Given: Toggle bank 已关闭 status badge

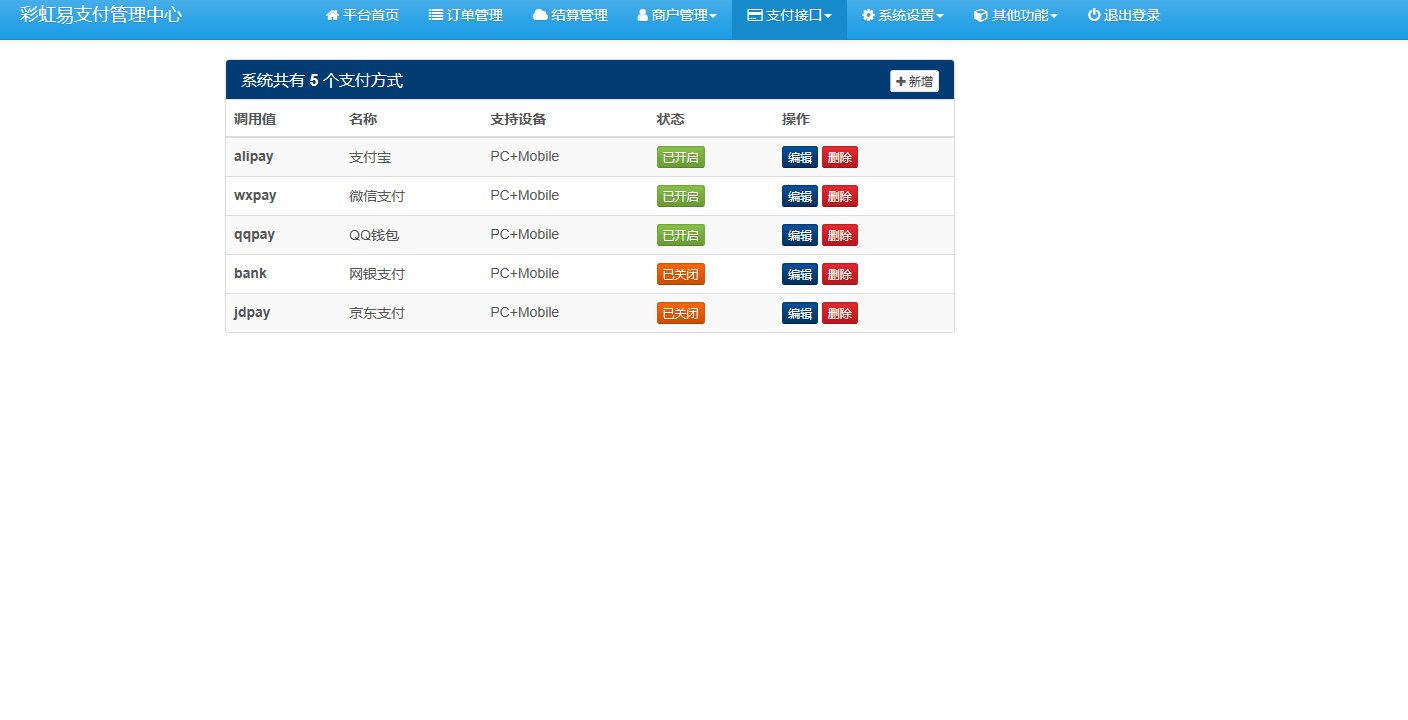Looking at the screenshot, I should click(681, 274).
